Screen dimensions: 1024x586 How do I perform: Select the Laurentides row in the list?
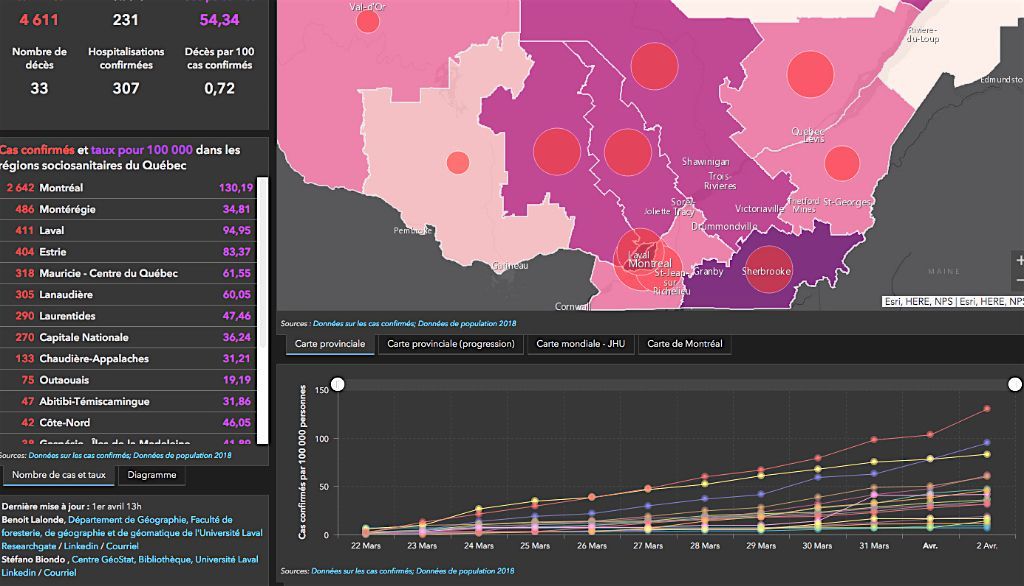[129, 316]
